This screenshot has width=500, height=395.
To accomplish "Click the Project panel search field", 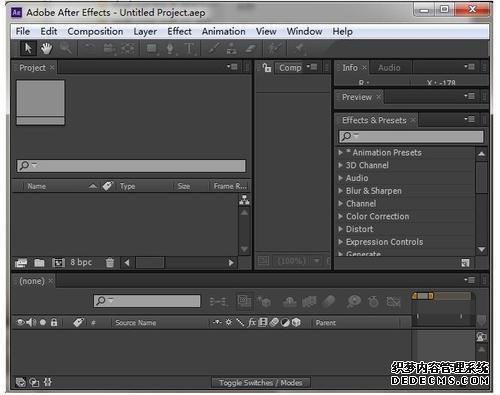I will click(131, 166).
